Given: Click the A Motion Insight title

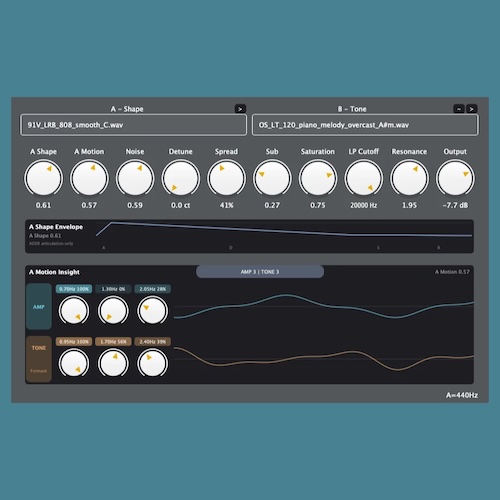Looking at the screenshot, I should click(x=54, y=272).
